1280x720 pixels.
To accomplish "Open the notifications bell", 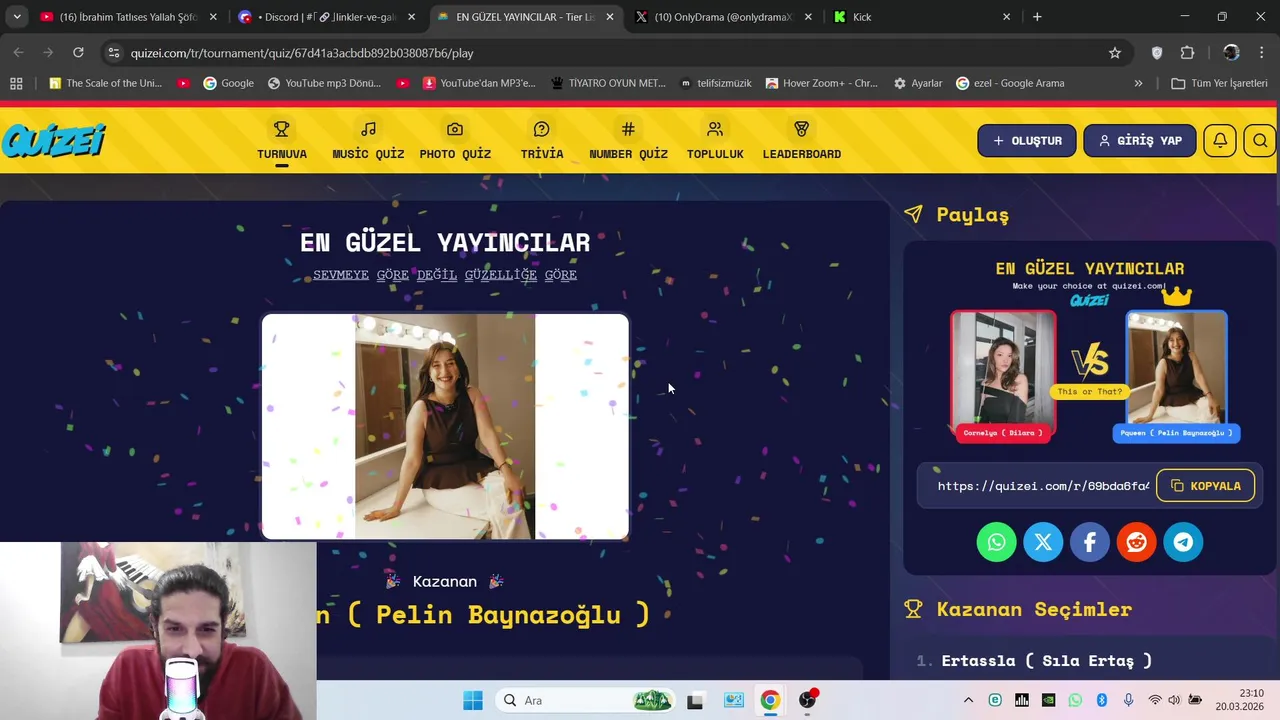I will [x=1220, y=141].
